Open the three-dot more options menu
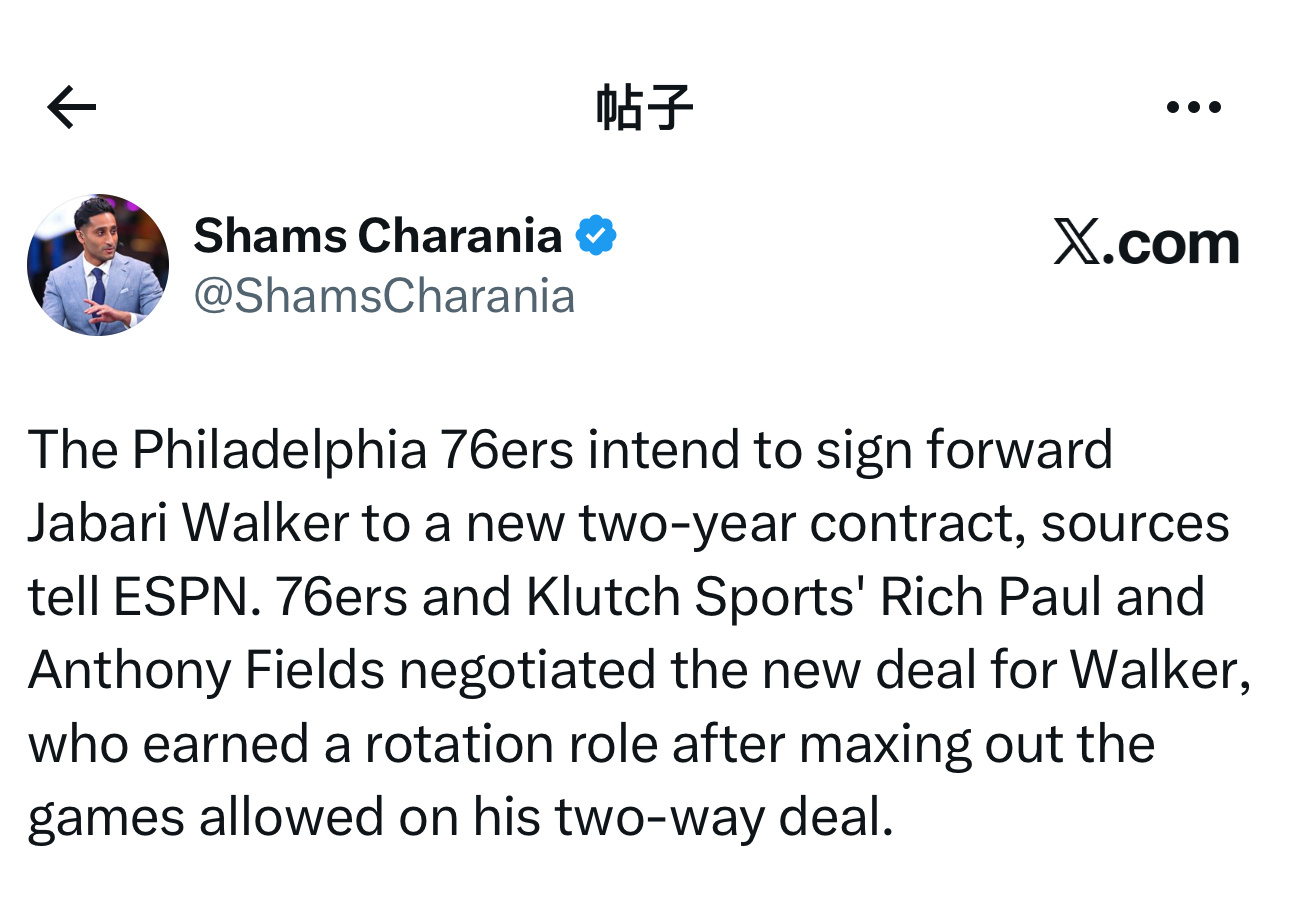The height and width of the screenshot is (911, 1290). pyautogui.click(x=1194, y=107)
